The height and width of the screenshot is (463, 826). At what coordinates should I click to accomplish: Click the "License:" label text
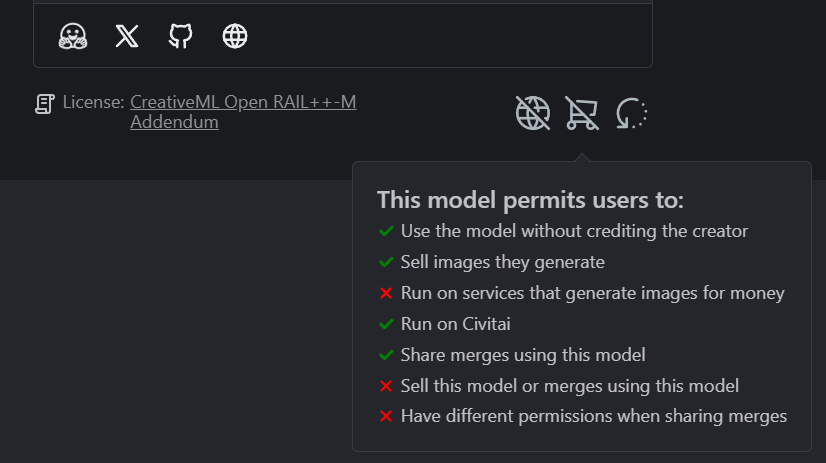(94, 102)
